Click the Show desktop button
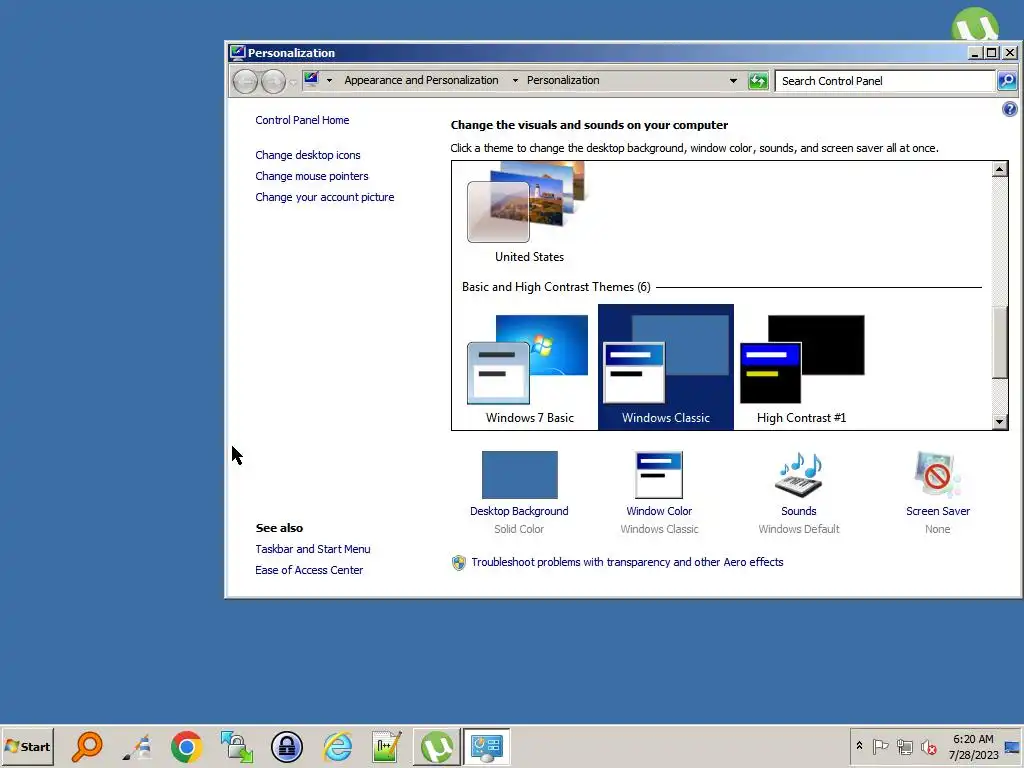This screenshot has width=1024, height=768. coord(1013,746)
